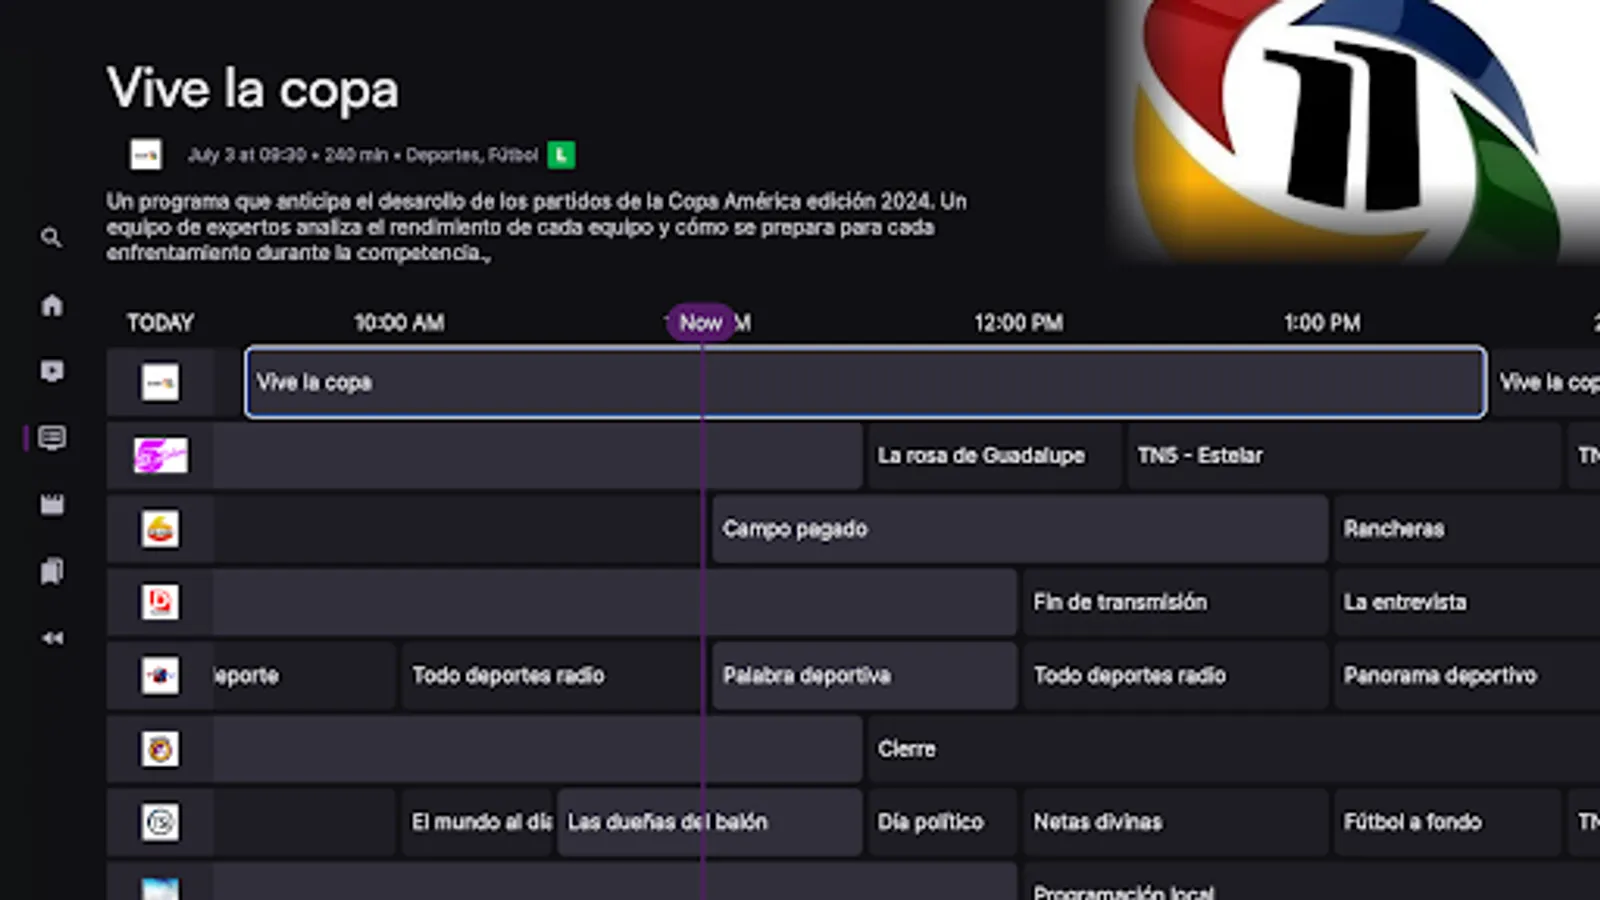
Task: Click the channel logo next to Vive la copa
Action: point(160,382)
